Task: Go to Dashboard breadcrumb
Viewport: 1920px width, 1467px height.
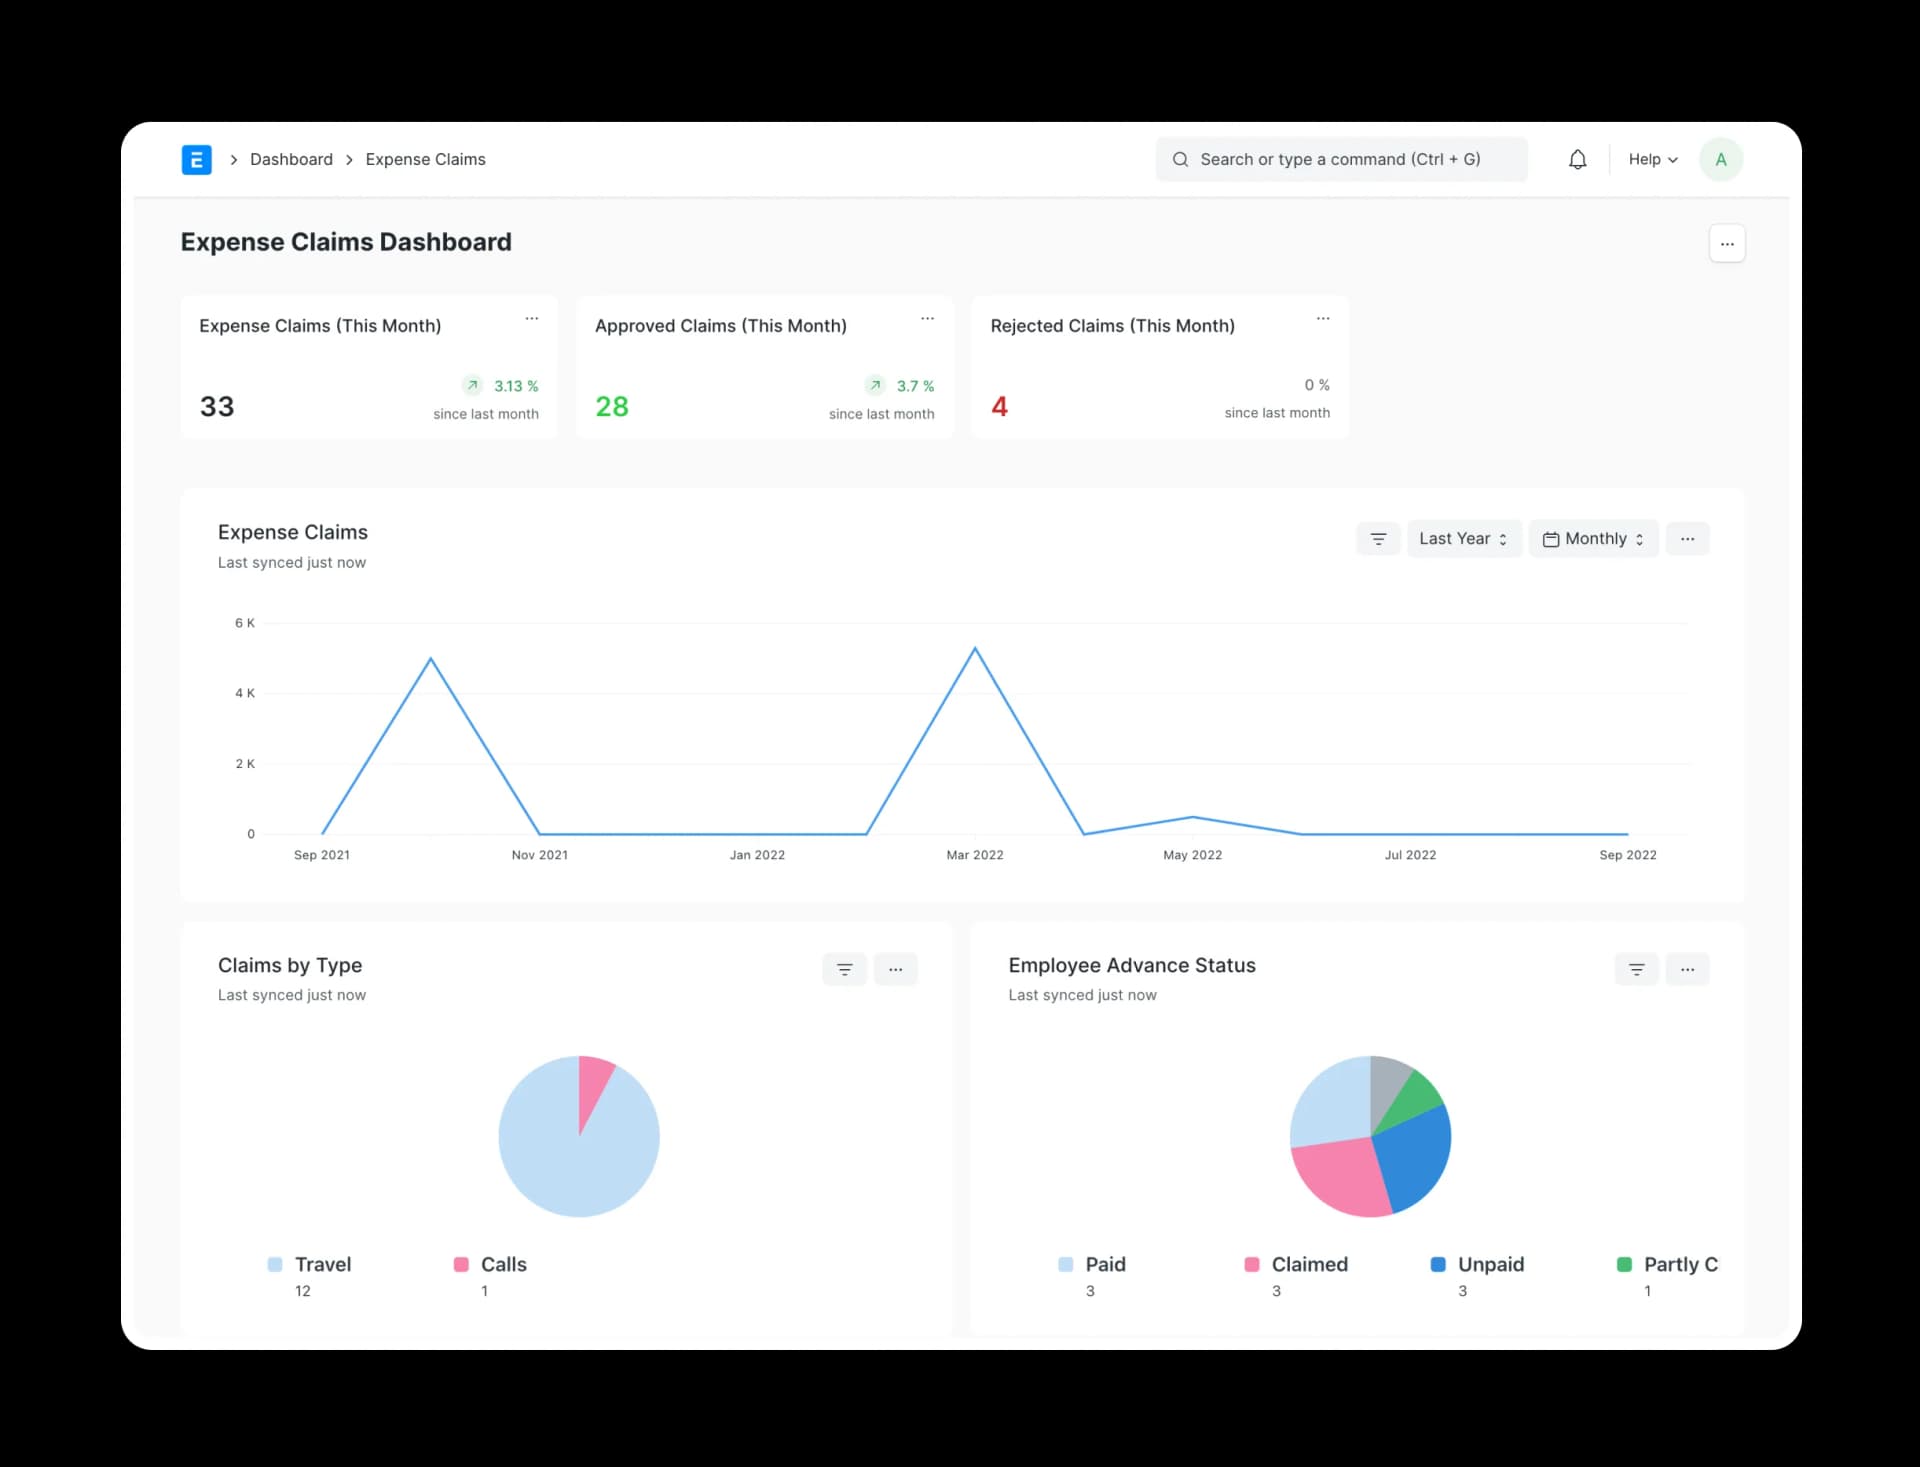Action: 291,160
